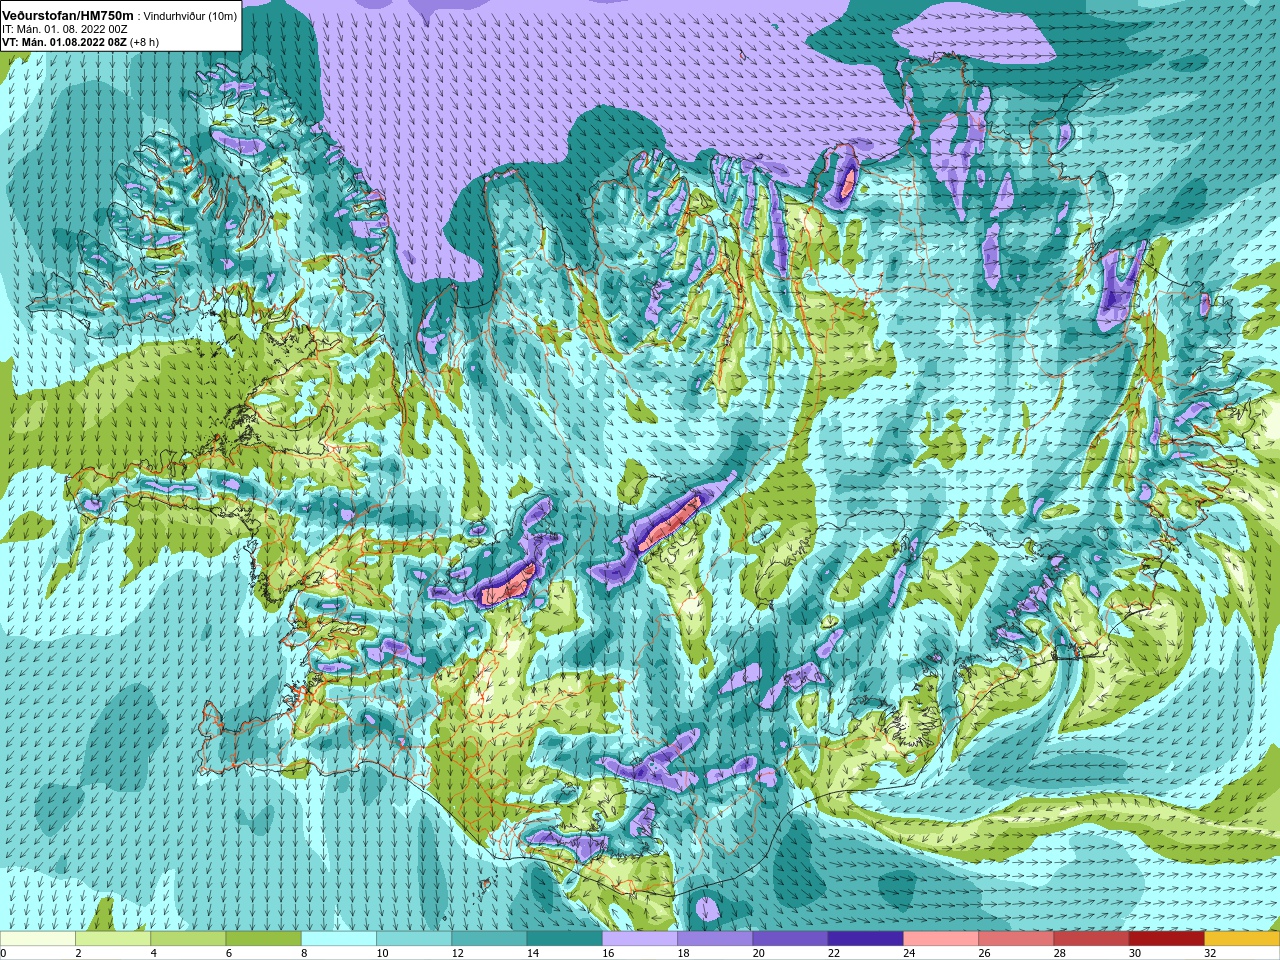Viewport: 1280px width, 960px height.
Task: Select the light green 2–4 legend swatch
Action: tap(113, 939)
